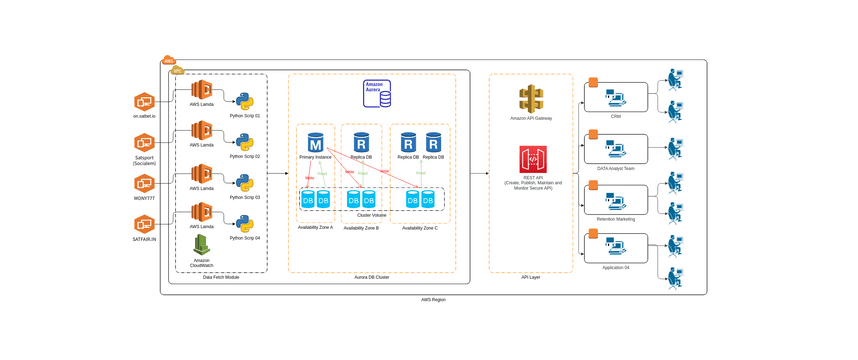Click the 'DATA Analyst Team' text label
The height and width of the screenshot is (360, 858).
coord(616,169)
